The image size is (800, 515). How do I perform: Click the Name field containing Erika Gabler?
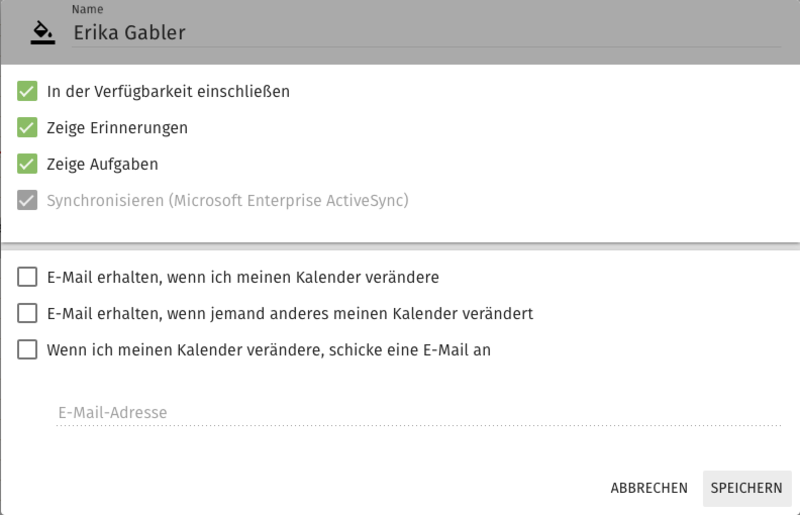click(x=426, y=33)
